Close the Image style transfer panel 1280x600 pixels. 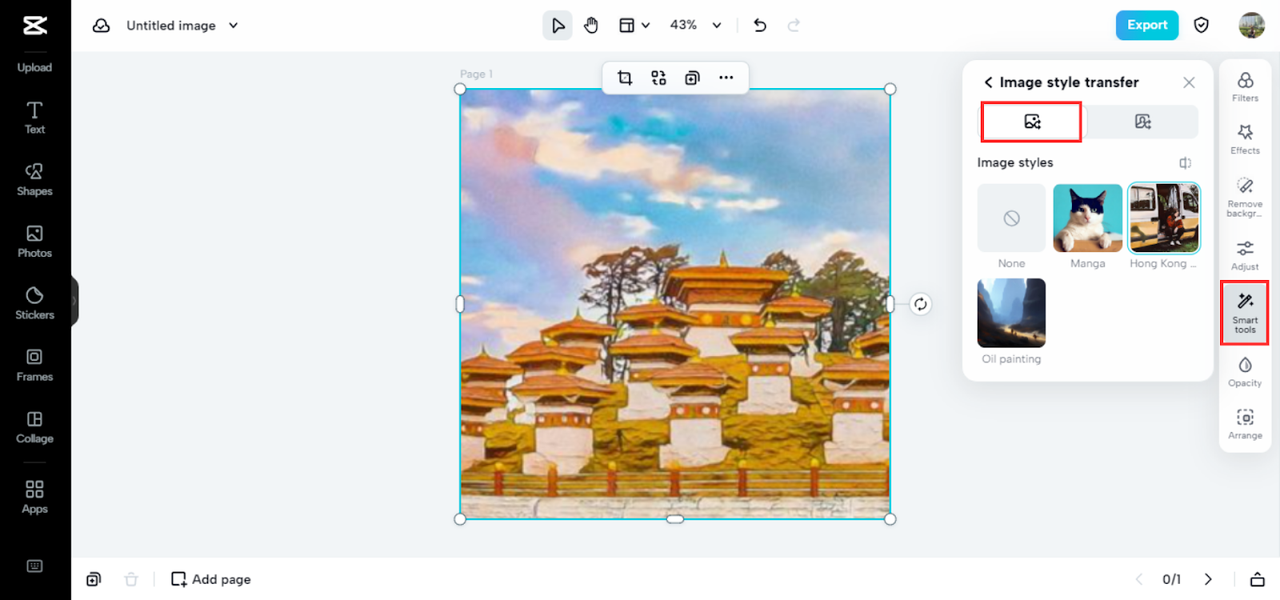[1188, 83]
